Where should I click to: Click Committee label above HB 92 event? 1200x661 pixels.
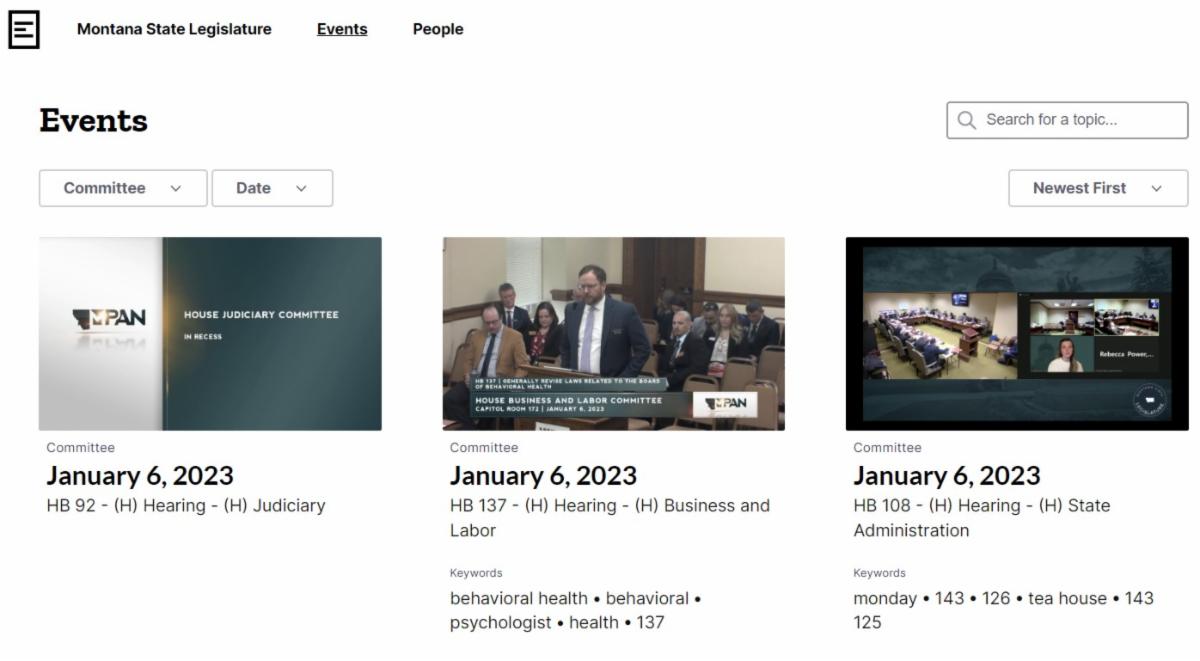click(x=81, y=448)
